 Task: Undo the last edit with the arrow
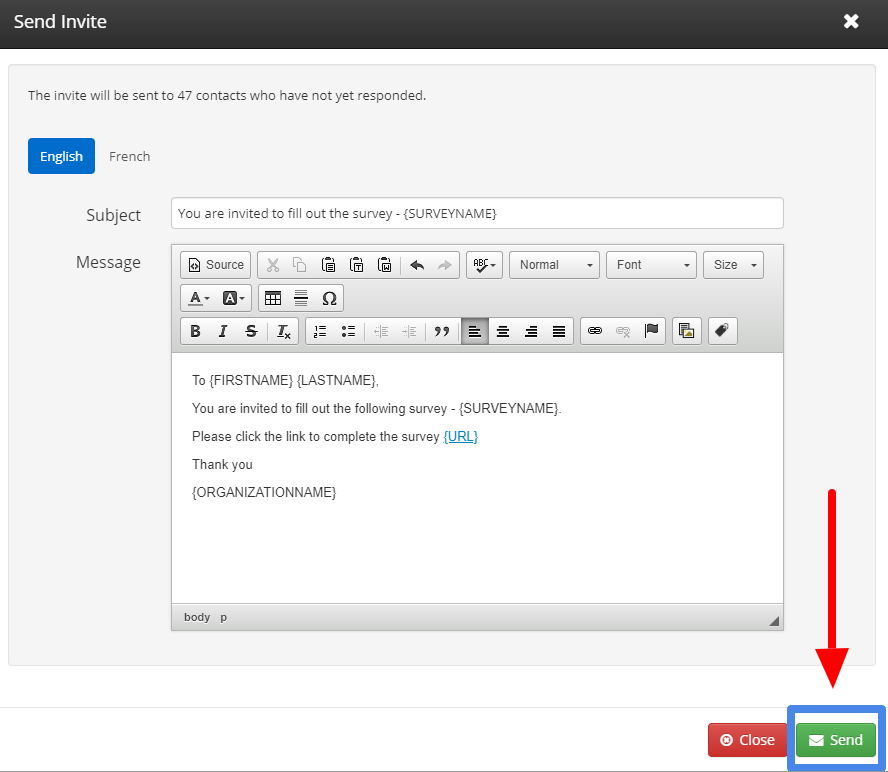[417, 265]
